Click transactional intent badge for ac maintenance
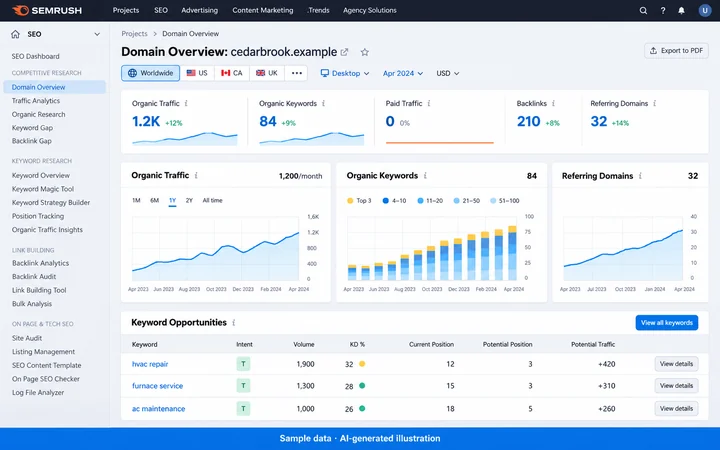 pos(243,408)
